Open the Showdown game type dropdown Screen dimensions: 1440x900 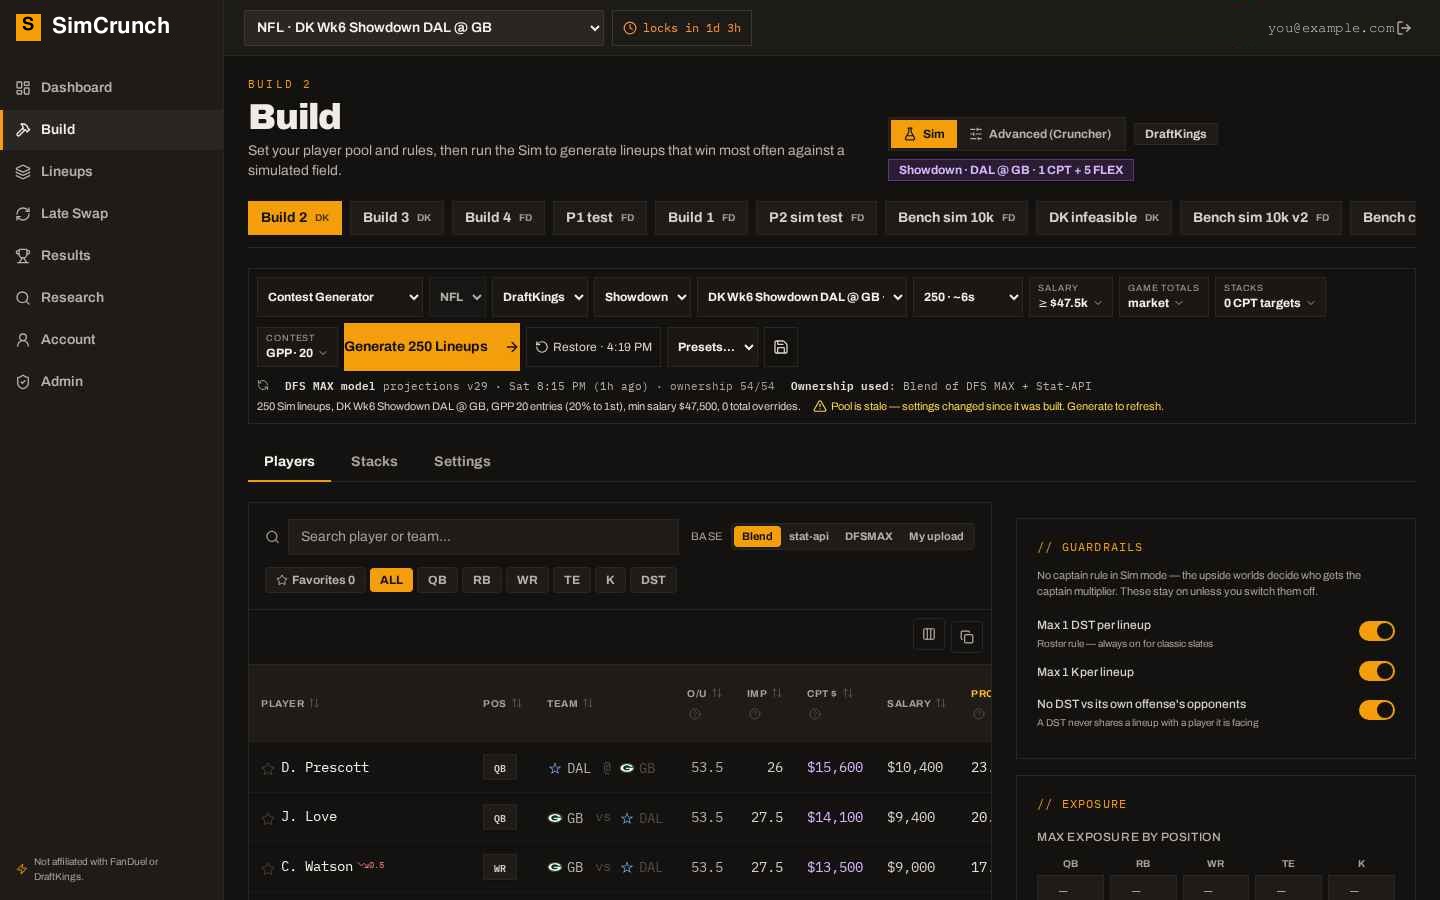[x=642, y=297]
